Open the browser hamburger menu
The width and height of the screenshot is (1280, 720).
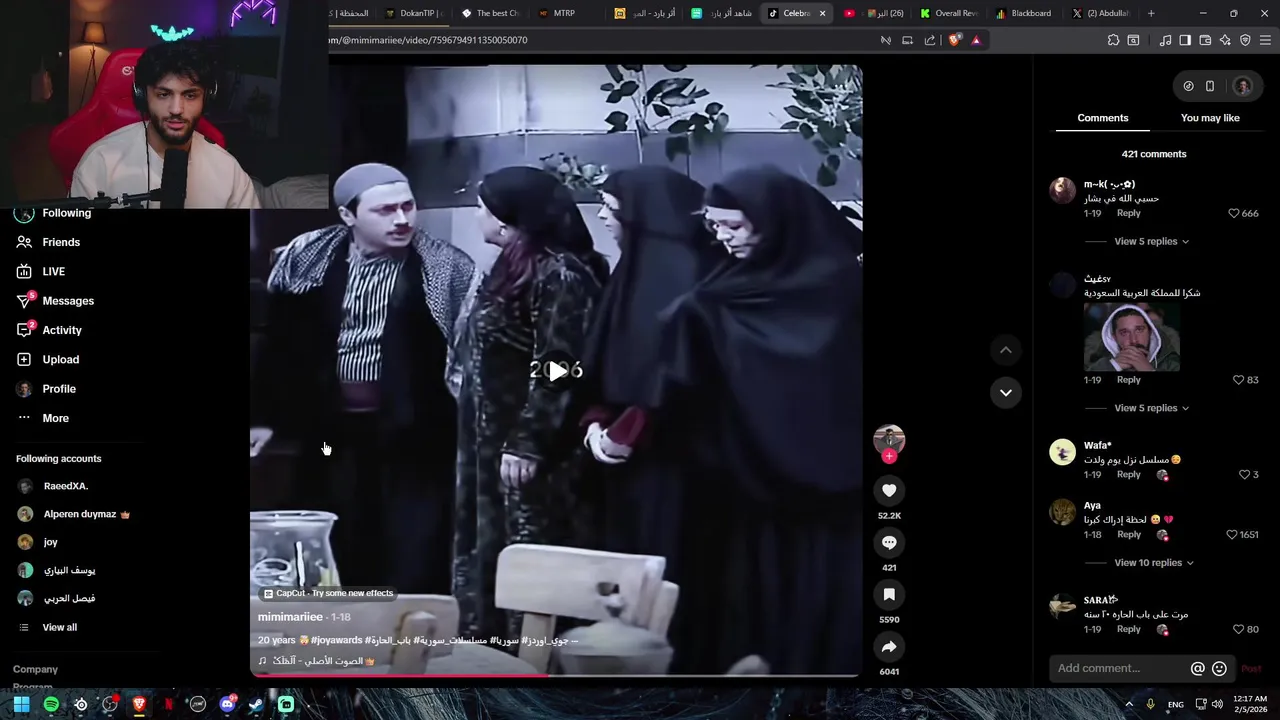coord(1266,40)
